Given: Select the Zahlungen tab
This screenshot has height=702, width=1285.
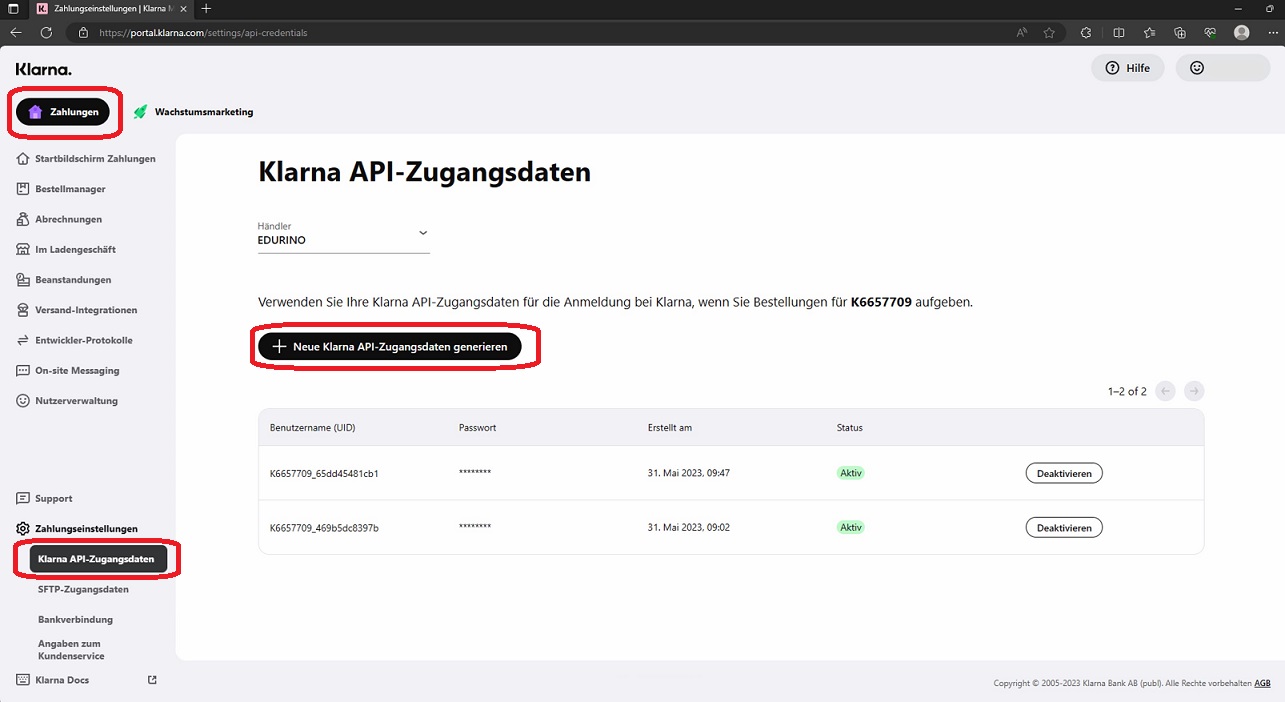Looking at the screenshot, I should (x=63, y=112).
